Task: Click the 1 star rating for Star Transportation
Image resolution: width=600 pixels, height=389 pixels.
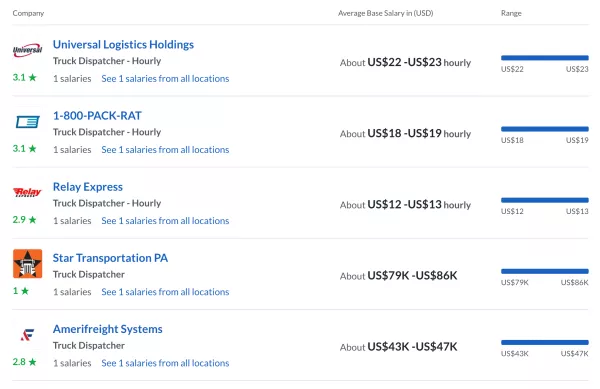Action: (21, 291)
